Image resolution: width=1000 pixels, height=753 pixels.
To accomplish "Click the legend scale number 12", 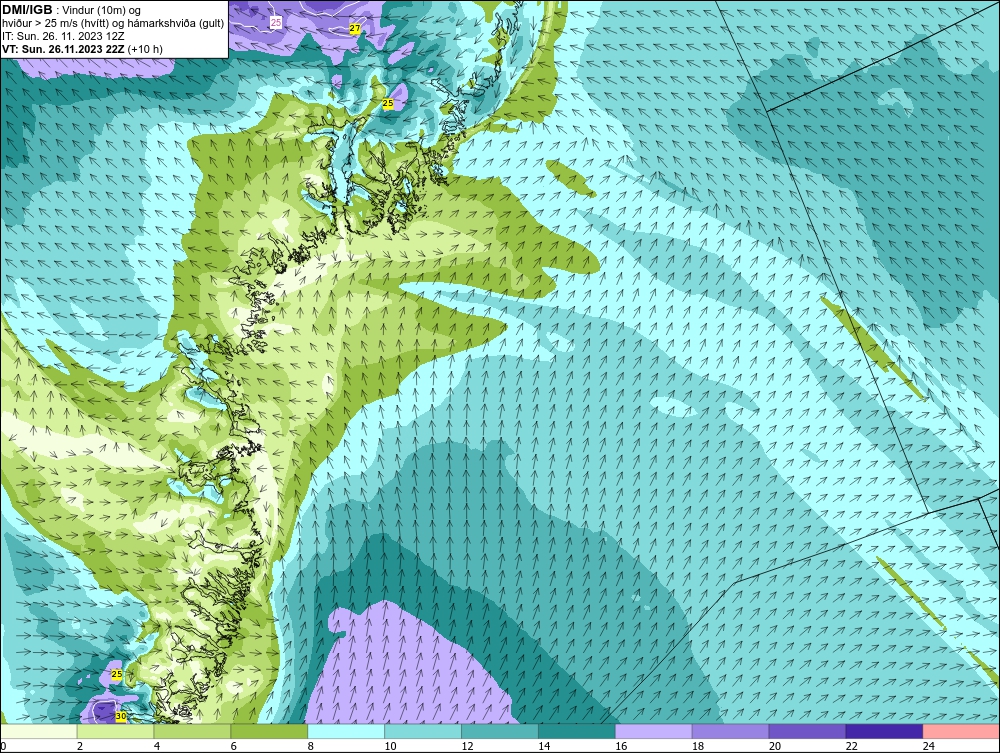I will [x=467, y=746].
